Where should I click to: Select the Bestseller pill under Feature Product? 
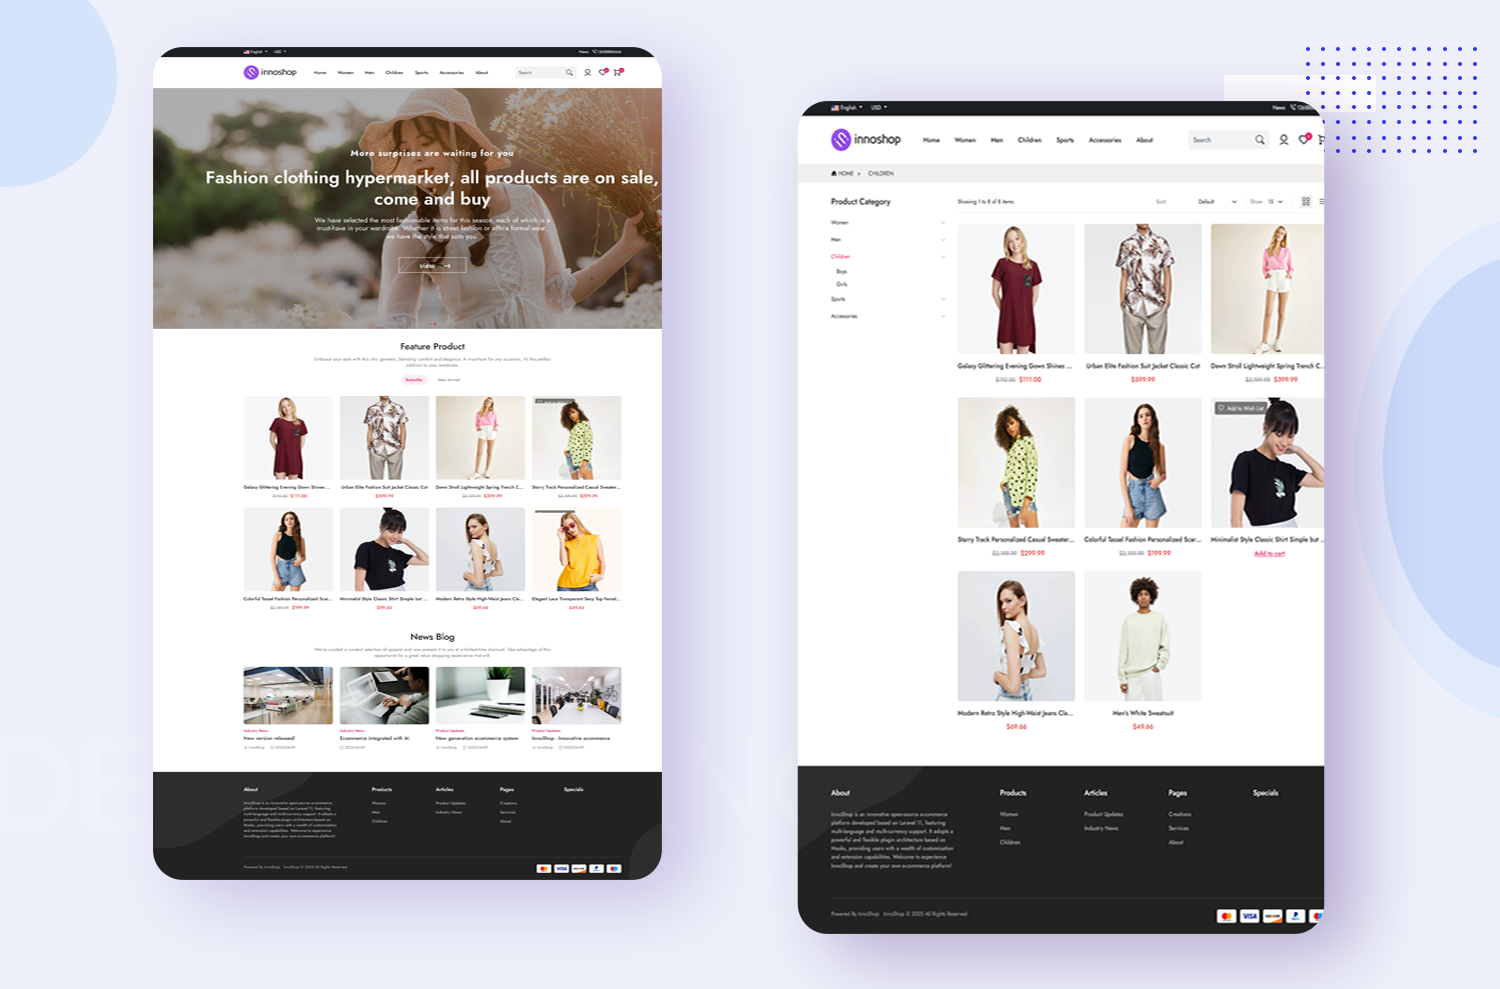pyautogui.click(x=414, y=380)
